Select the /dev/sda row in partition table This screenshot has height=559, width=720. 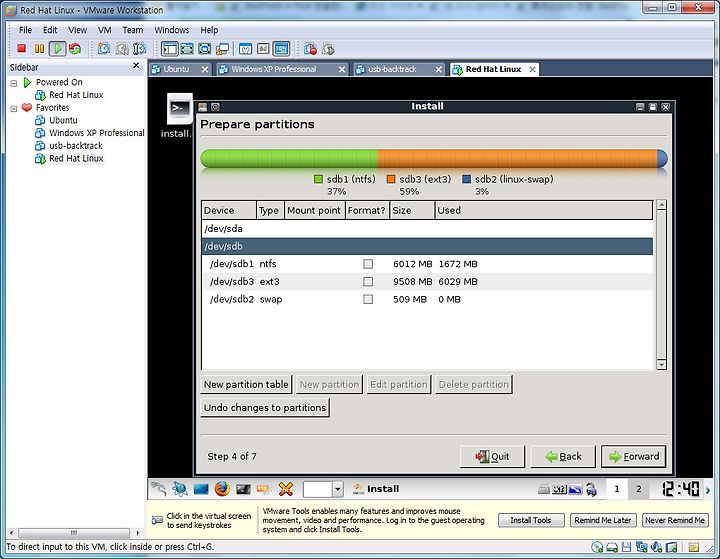pyautogui.click(x=427, y=229)
